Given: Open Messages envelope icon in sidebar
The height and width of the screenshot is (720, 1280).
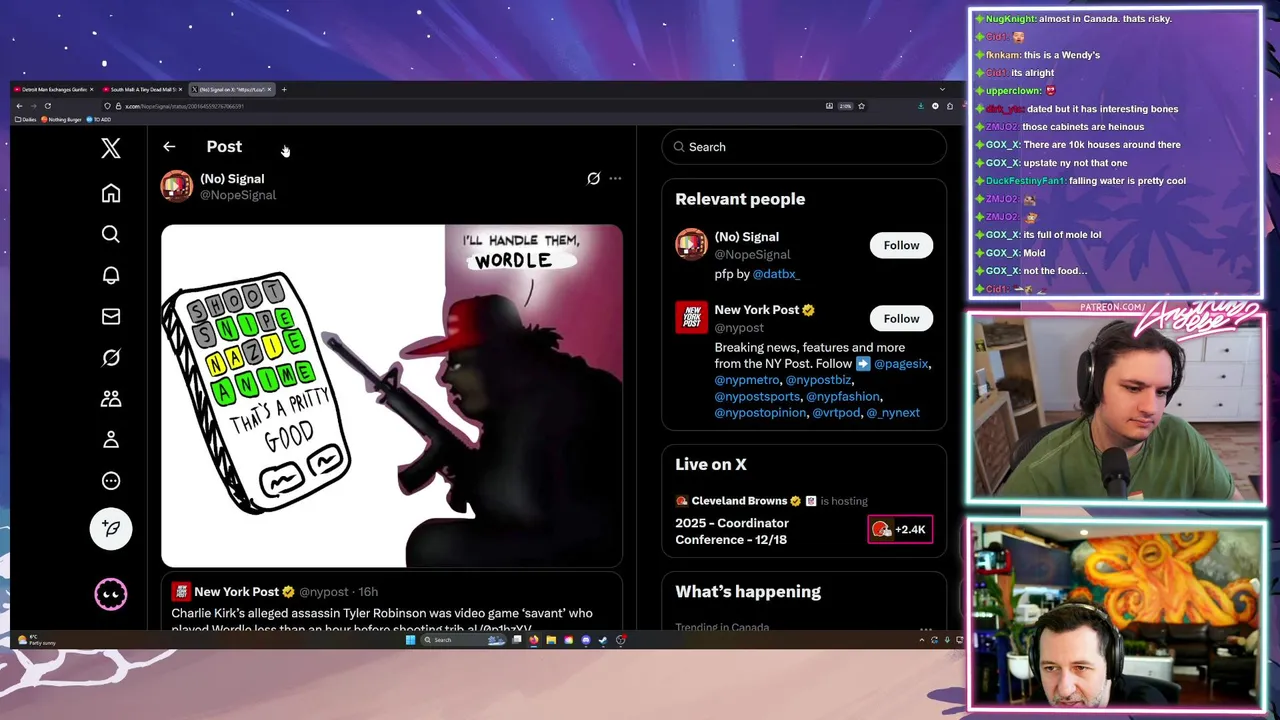Looking at the screenshot, I should coord(111,316).
